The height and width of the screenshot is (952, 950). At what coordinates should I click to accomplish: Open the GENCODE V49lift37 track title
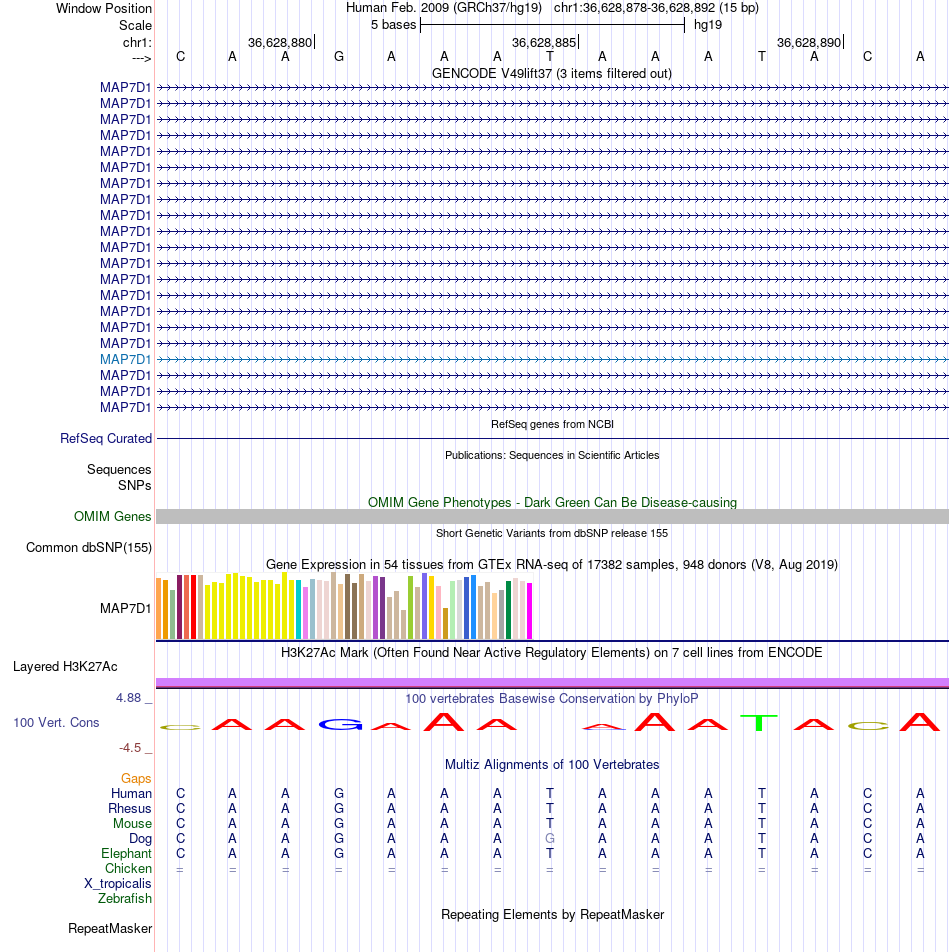[551, 73]
